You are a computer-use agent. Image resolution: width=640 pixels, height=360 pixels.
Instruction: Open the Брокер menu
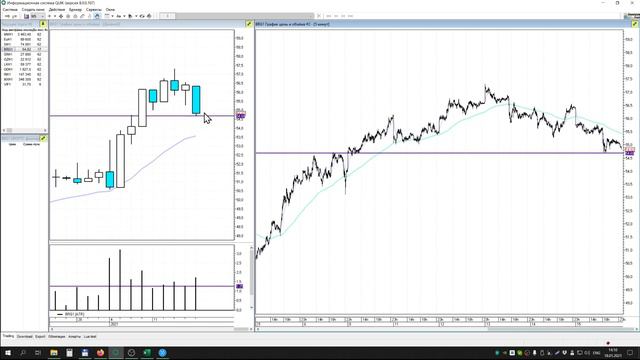coord(75,9)
